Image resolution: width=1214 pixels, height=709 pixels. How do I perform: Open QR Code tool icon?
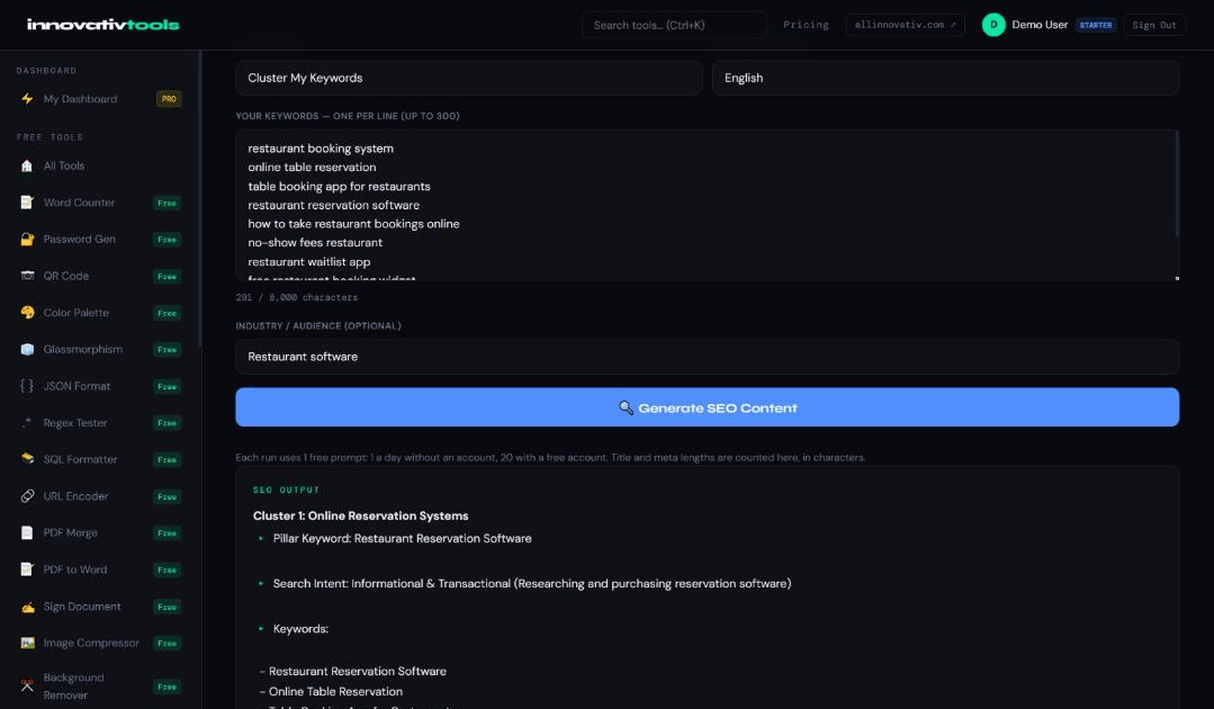pos(27,276)
